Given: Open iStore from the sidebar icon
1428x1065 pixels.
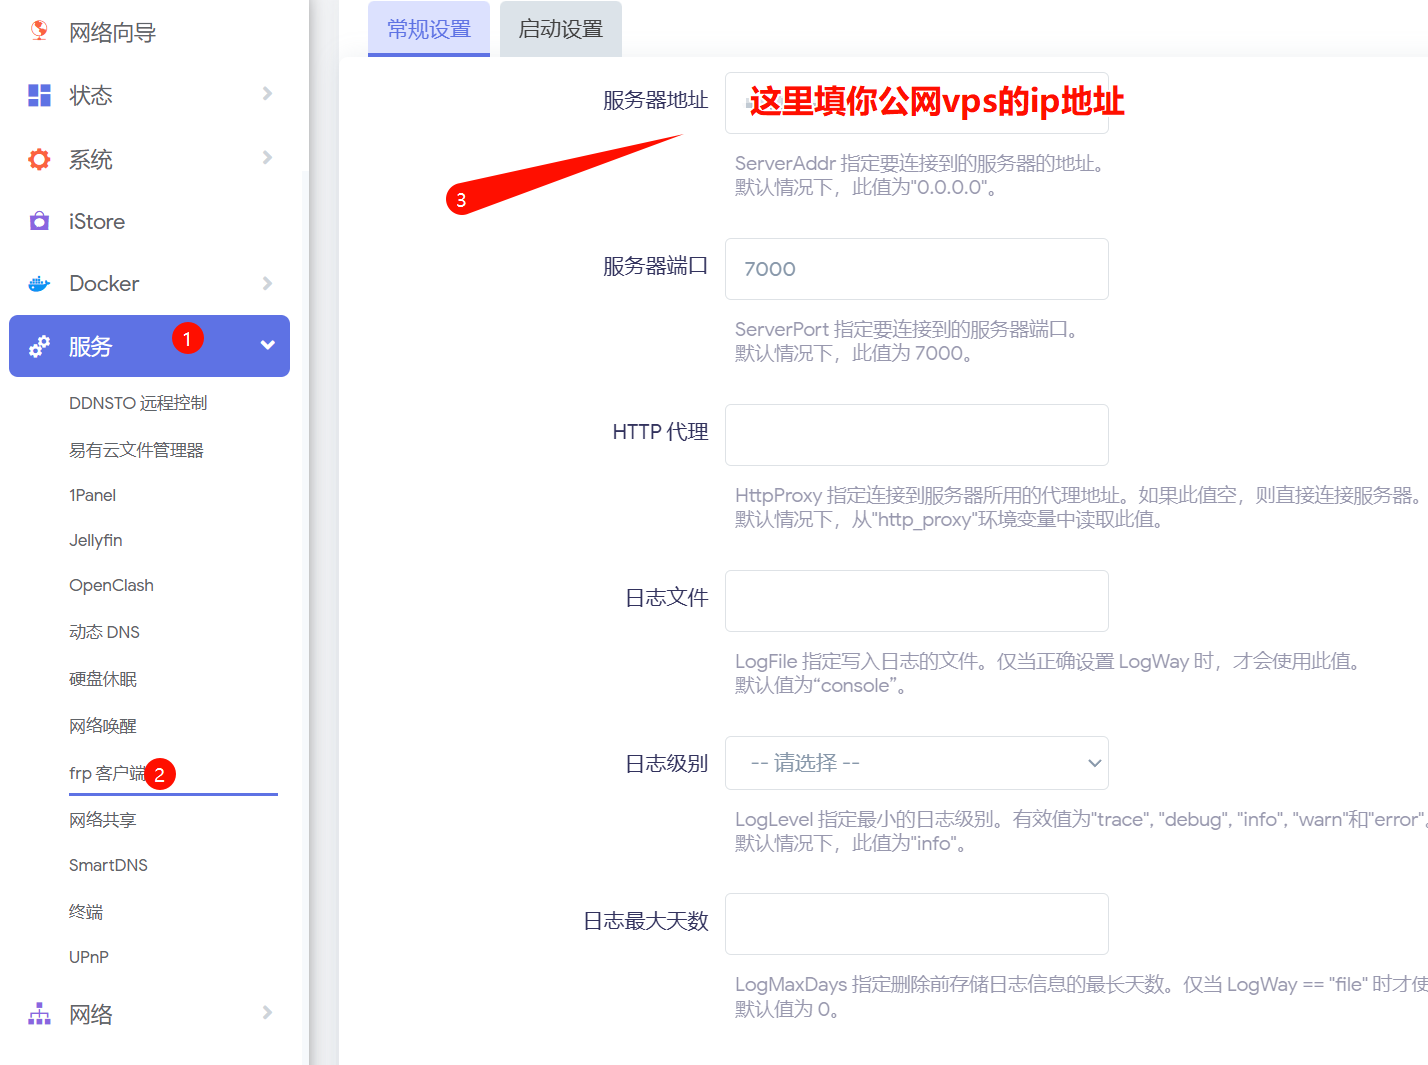Looking at the screenshot, I should coord(38,221).
